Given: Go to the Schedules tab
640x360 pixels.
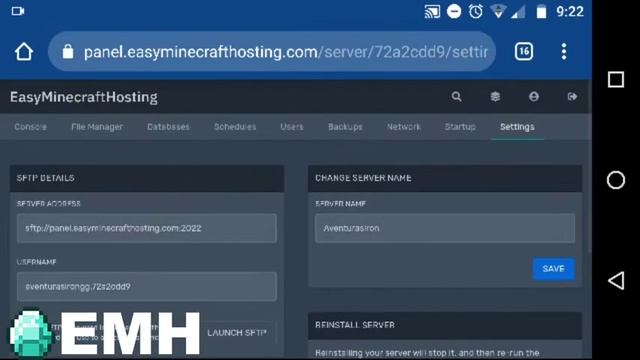Looking at the screenshot, I should click(x=235, y=127).
